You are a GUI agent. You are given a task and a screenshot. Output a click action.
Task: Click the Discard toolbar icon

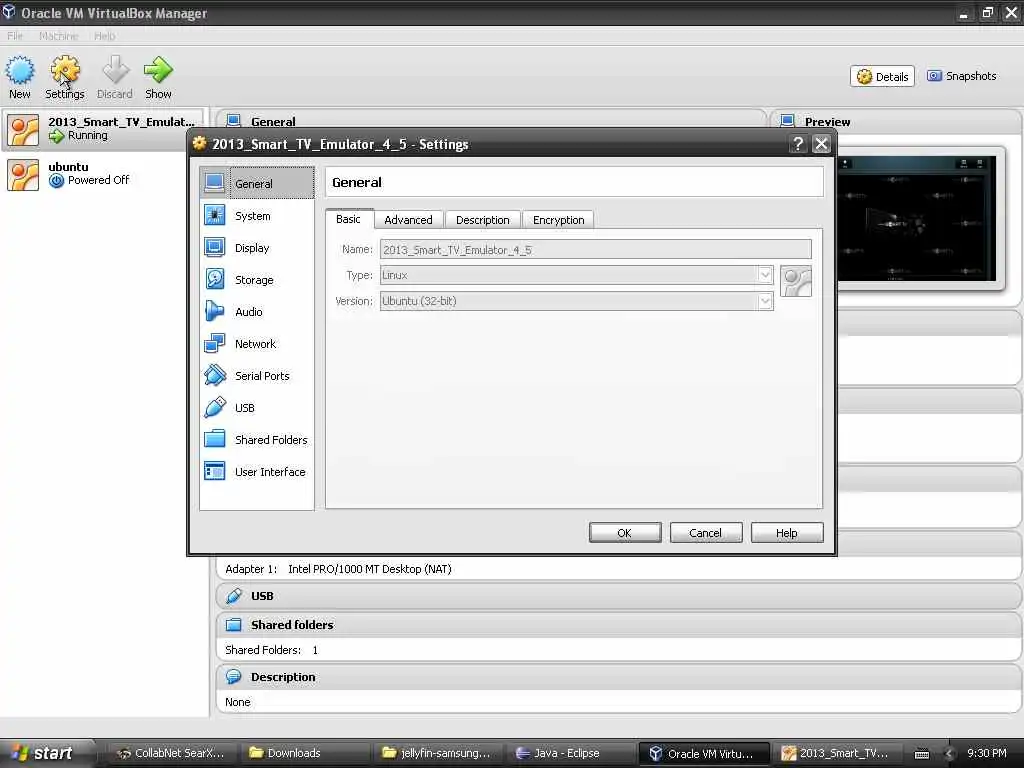tap(115, 77)
